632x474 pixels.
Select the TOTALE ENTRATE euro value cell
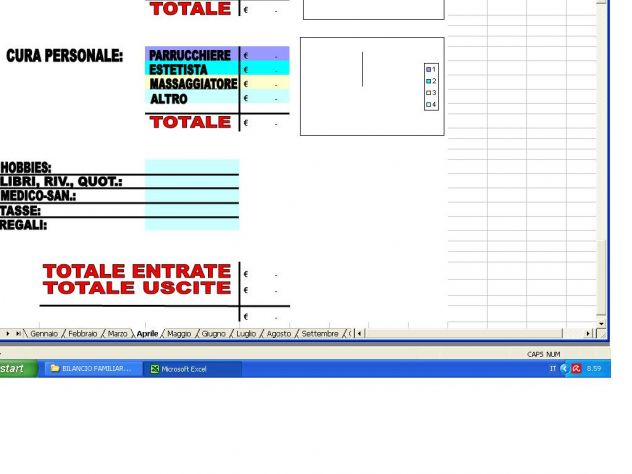click(265, 274)
